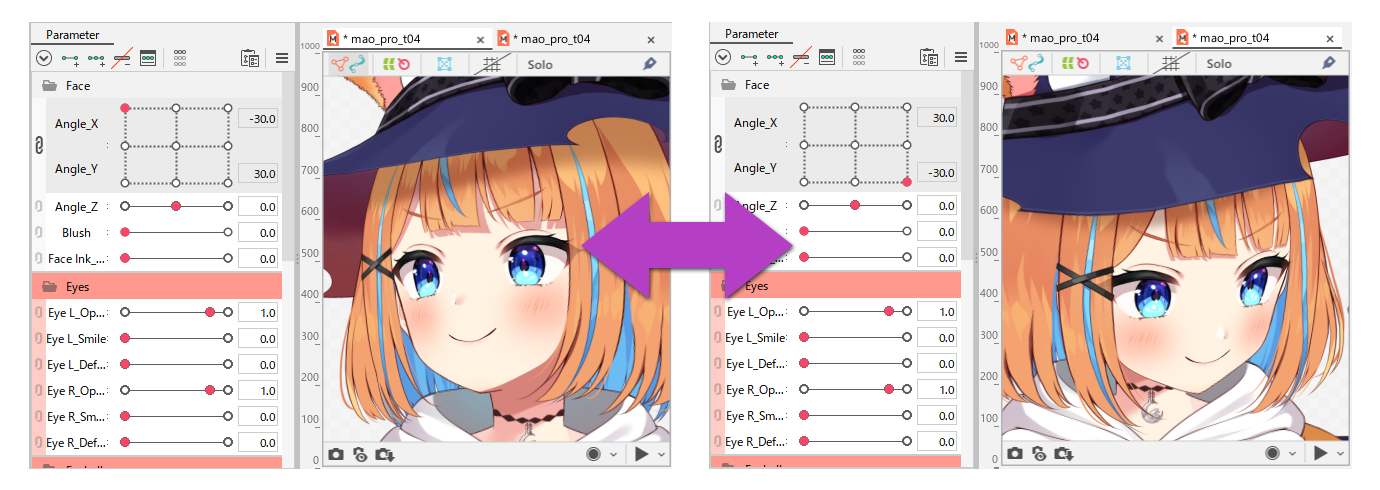Close the second mao_pro_t04 tab in right view
1380x490 pixels.
click(x=1330, y=39)
